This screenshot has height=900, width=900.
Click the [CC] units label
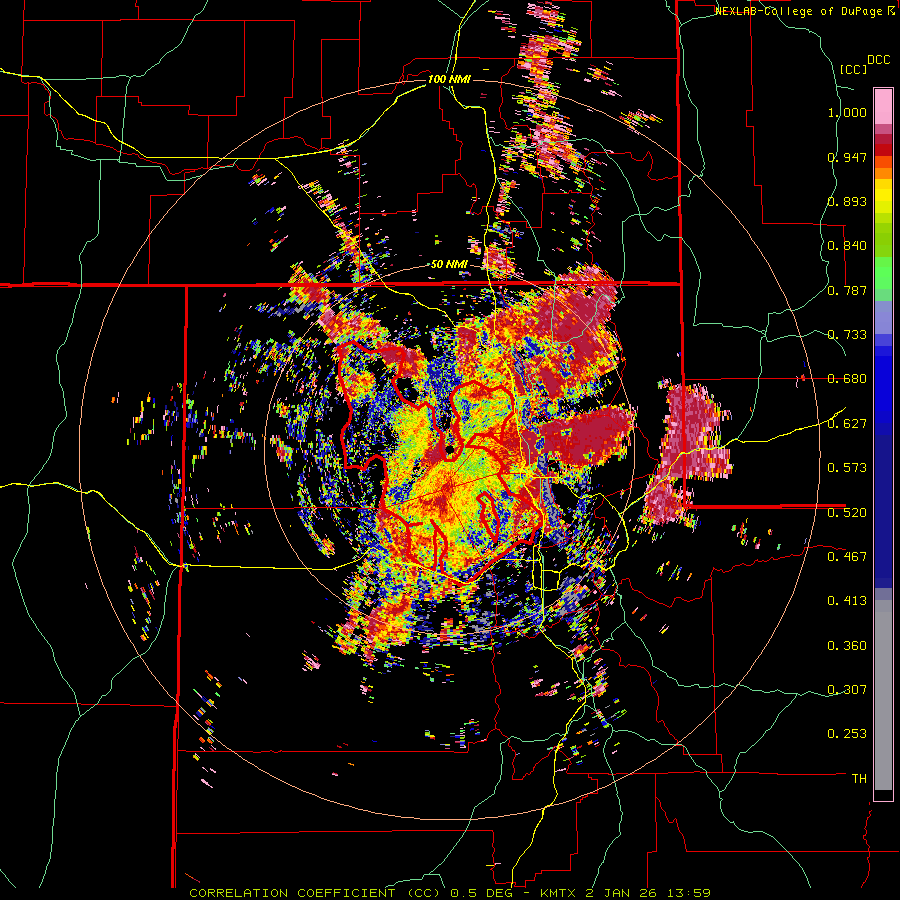pyautogui.click(x=854, y=69)
